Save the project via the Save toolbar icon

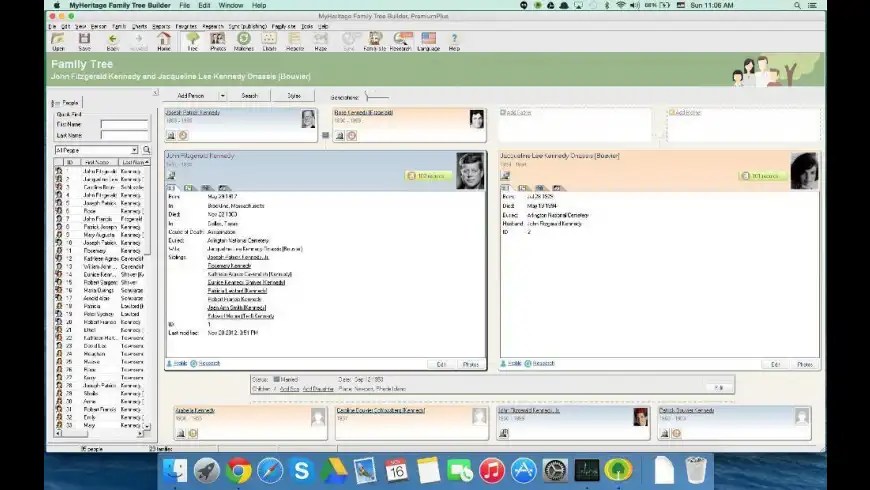pyautogui.click(x=84, y=42)
